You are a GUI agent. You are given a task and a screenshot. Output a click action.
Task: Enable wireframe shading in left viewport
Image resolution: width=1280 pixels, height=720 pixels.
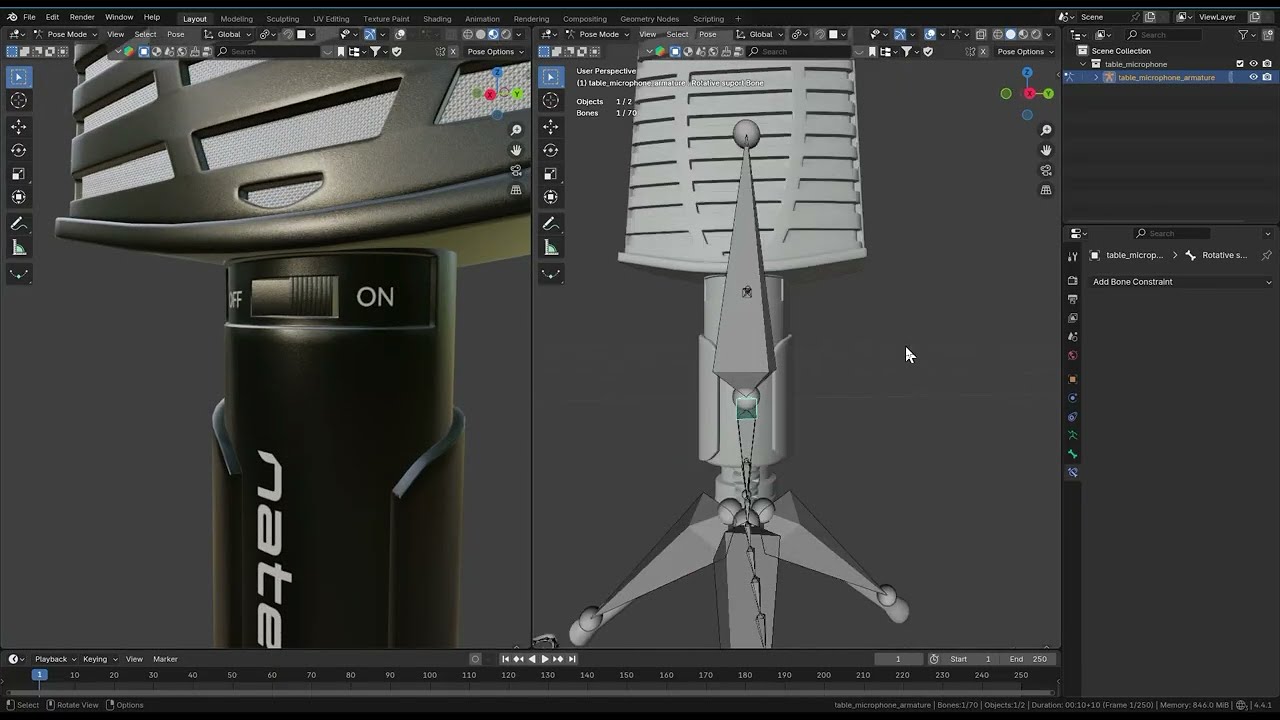468,34
